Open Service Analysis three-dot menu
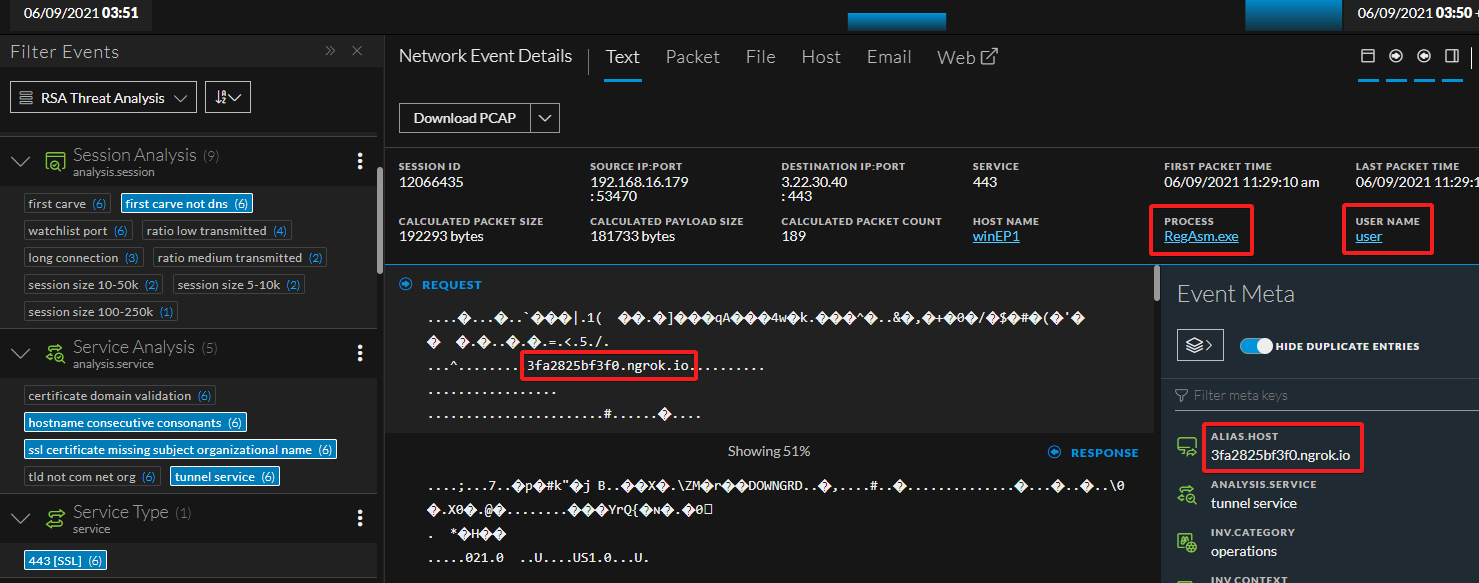 pos(360,353)
